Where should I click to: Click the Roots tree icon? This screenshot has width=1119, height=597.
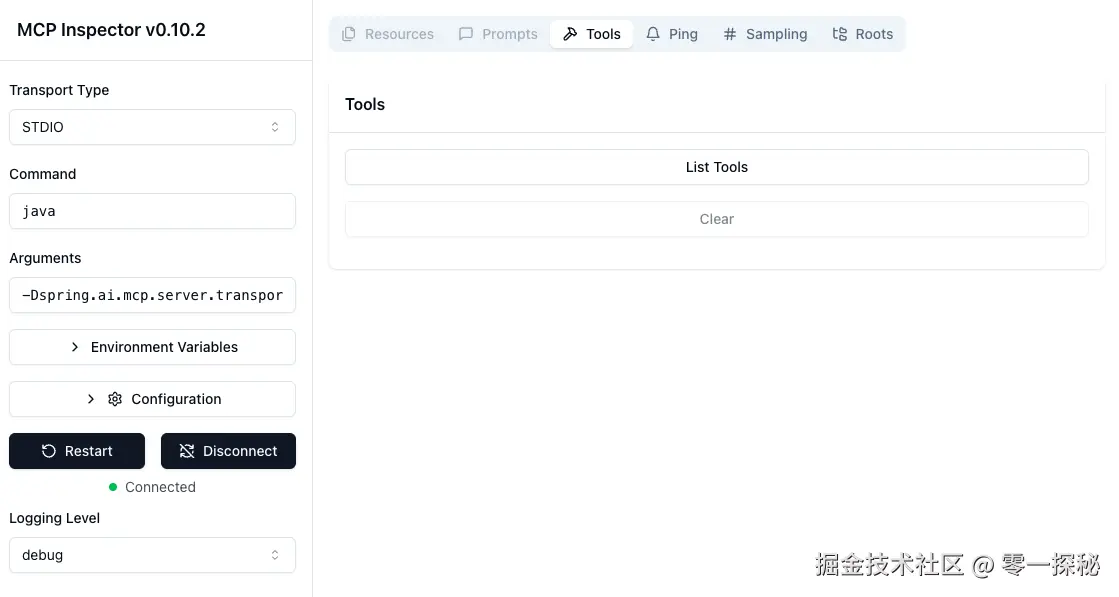pos(840,34)
